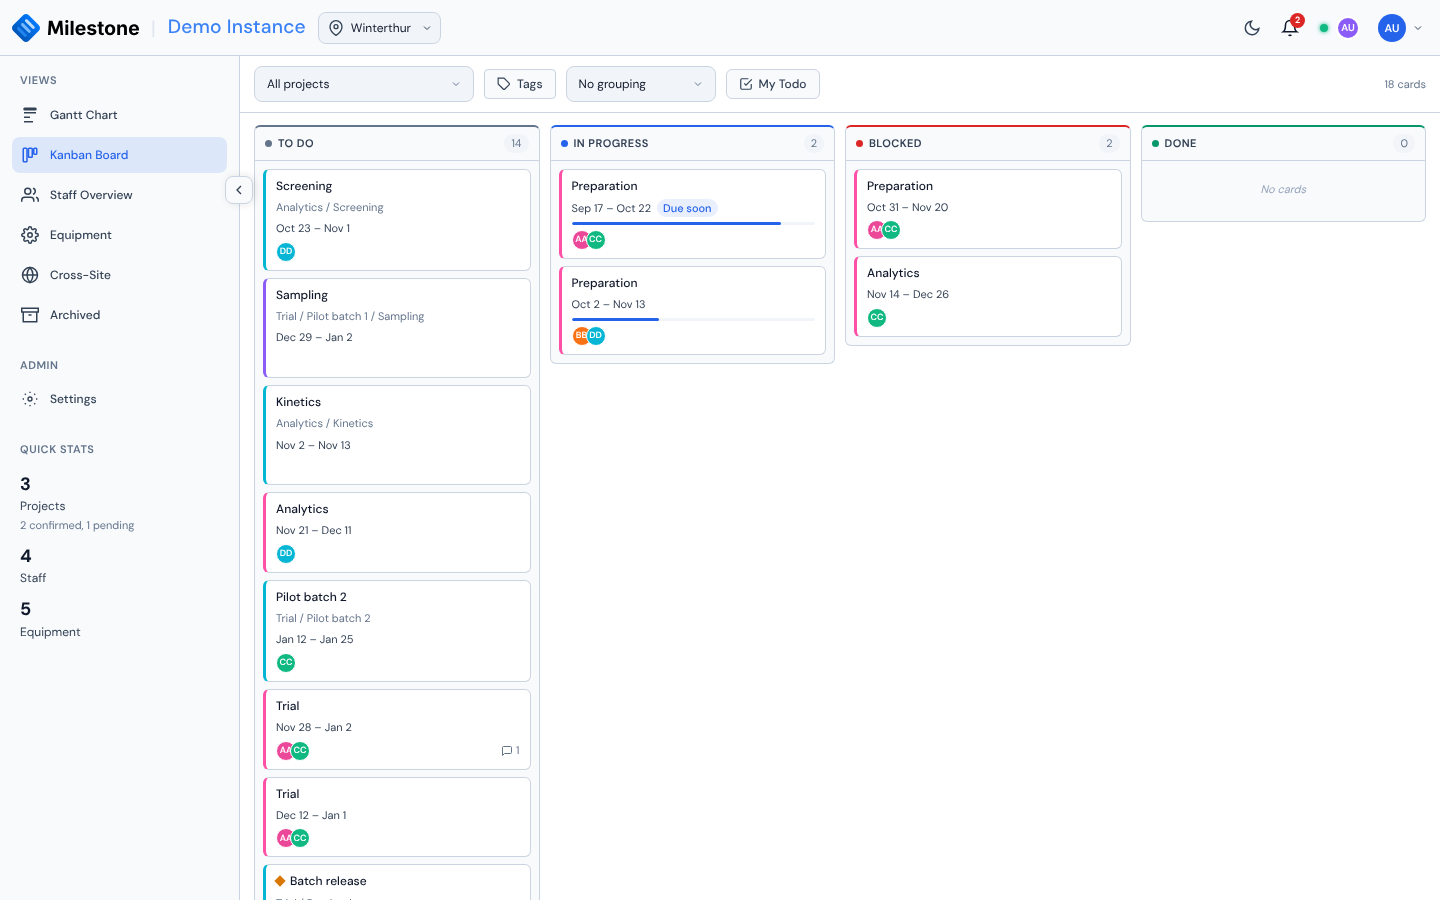Click the Equipment quick stat count
Image resolution: width=1440 pixels, height=900 pixels.
point(26,609)
